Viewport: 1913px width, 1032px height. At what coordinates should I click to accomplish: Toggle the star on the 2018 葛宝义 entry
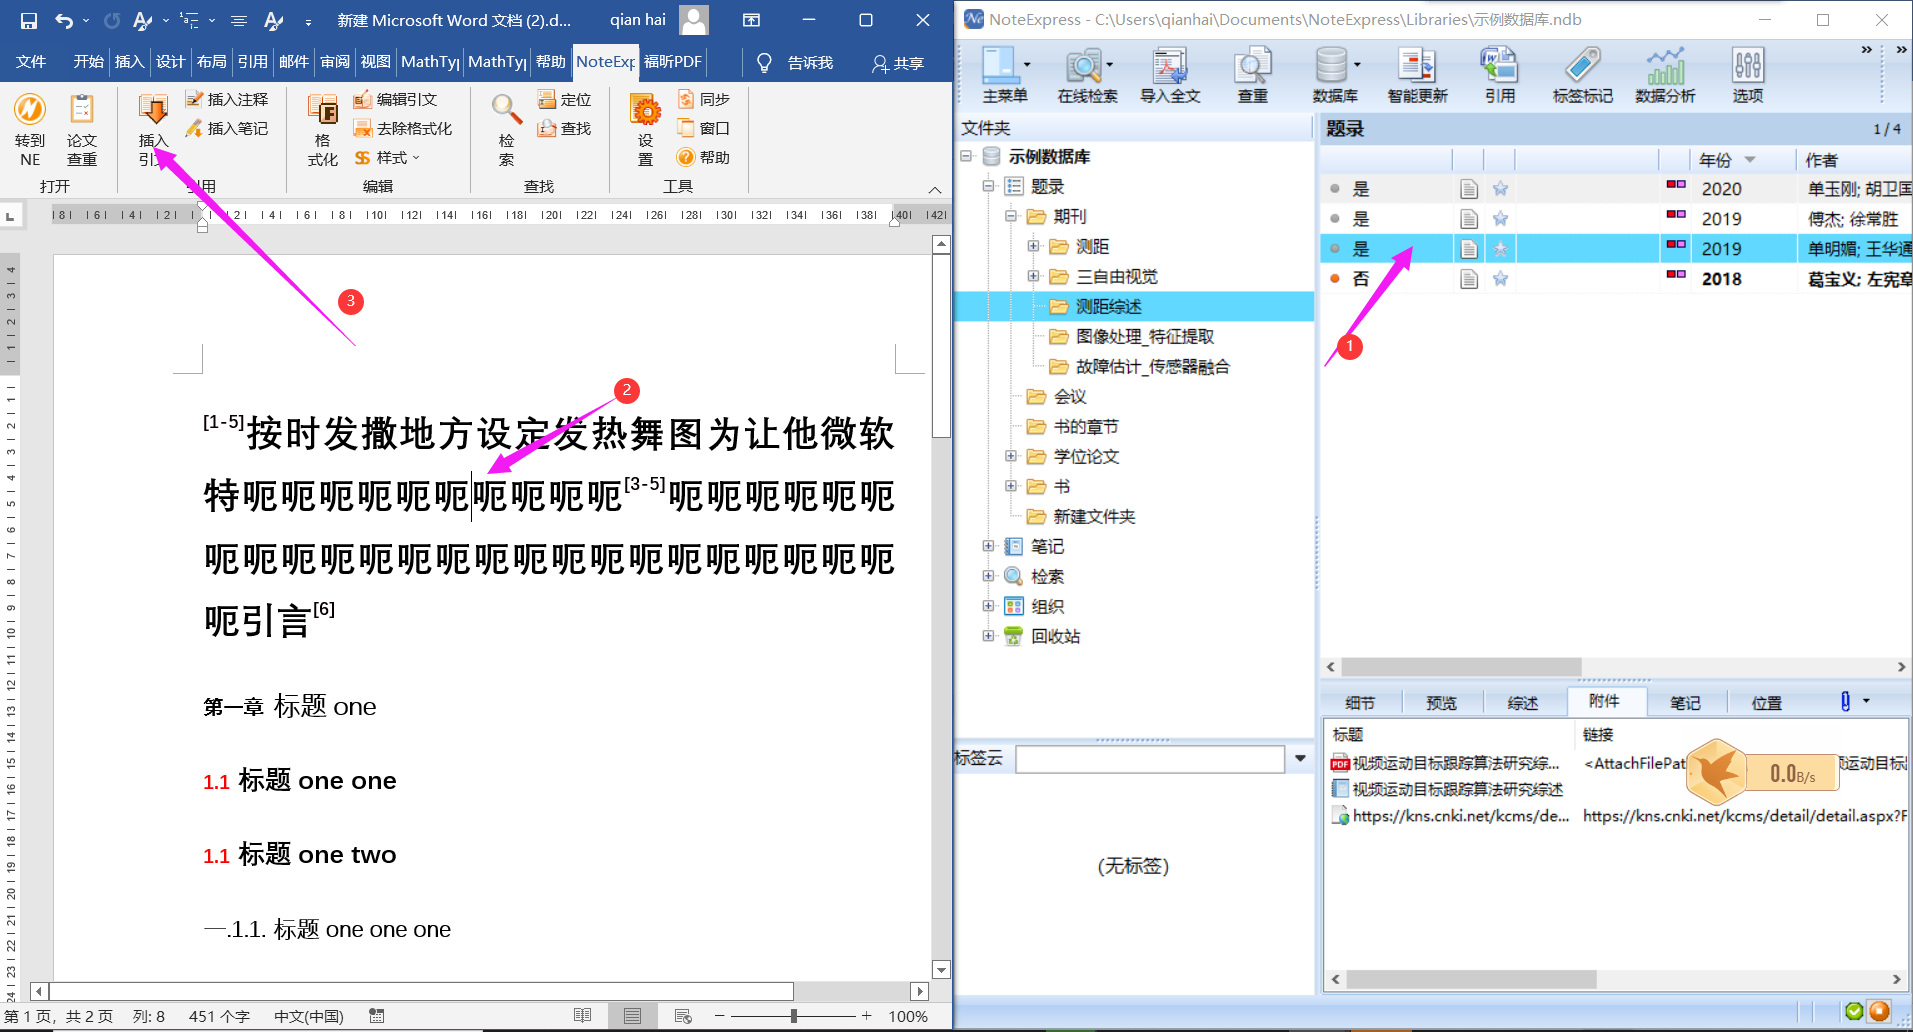(1500, 279)
